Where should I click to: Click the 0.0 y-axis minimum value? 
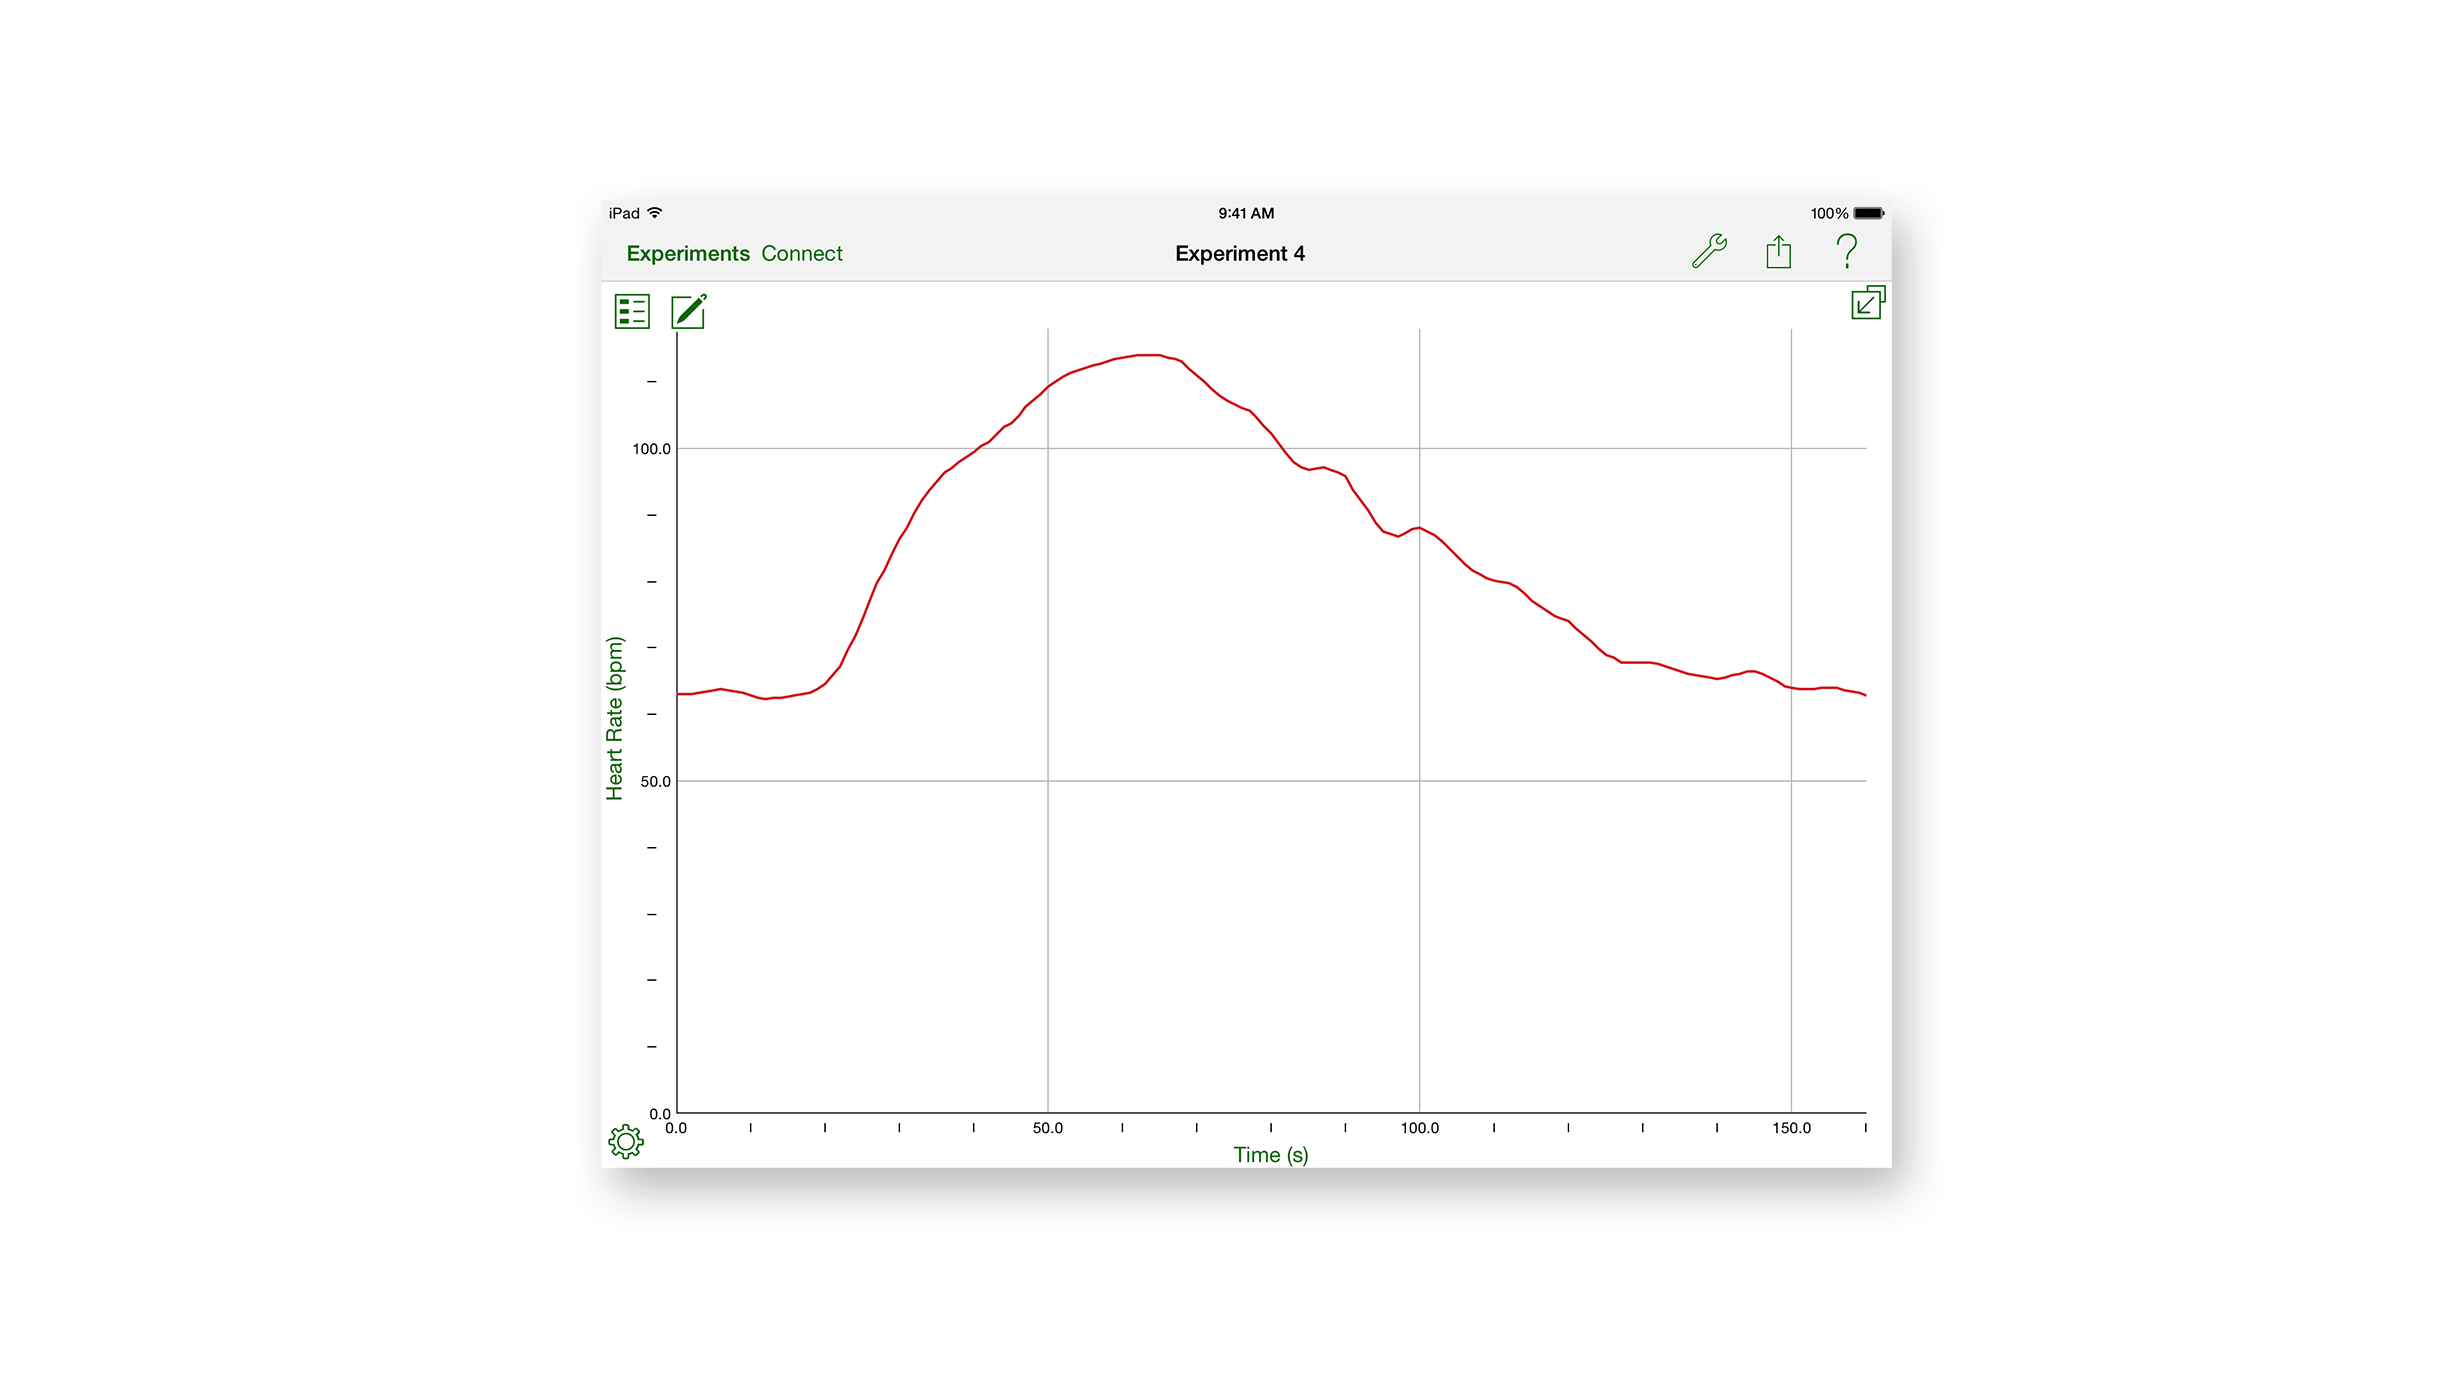pyautogui.click(x=660, y=1113)
